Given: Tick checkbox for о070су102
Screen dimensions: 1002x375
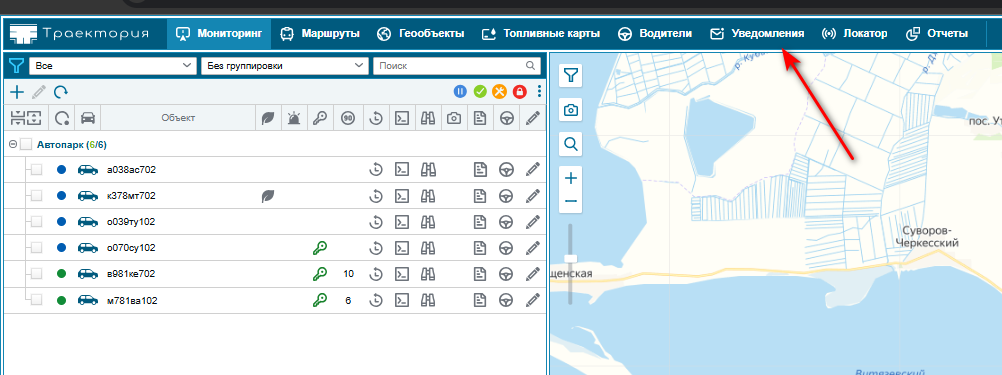Looking at the screenshot, I should coord(36,248).
